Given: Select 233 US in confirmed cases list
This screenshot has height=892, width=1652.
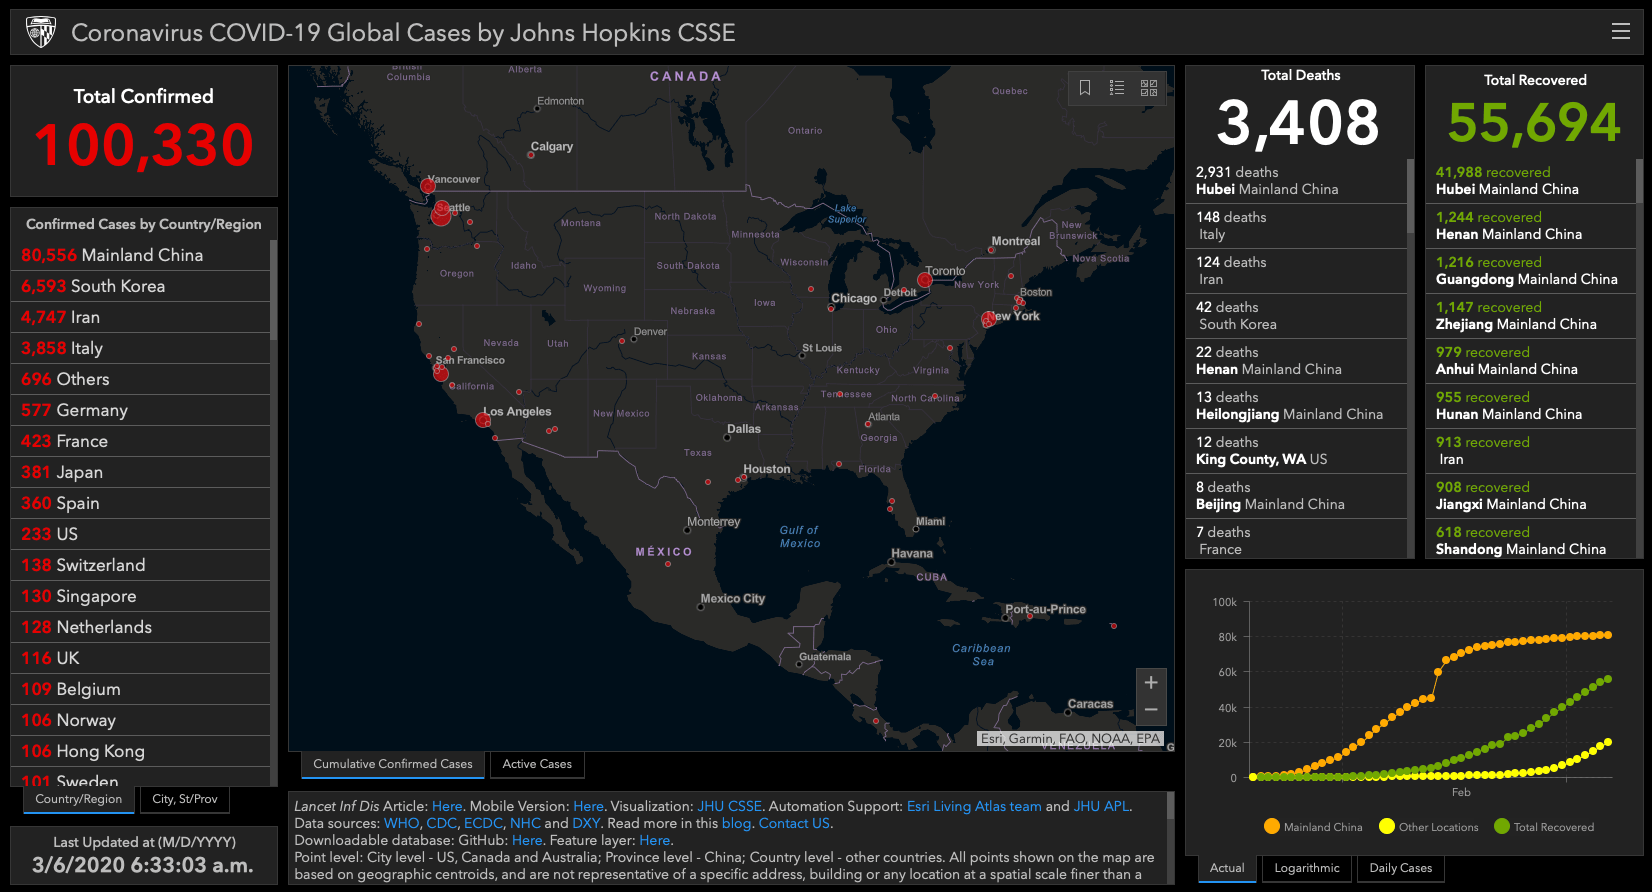Looking at the screenshot, I should [x=140, y=534].
